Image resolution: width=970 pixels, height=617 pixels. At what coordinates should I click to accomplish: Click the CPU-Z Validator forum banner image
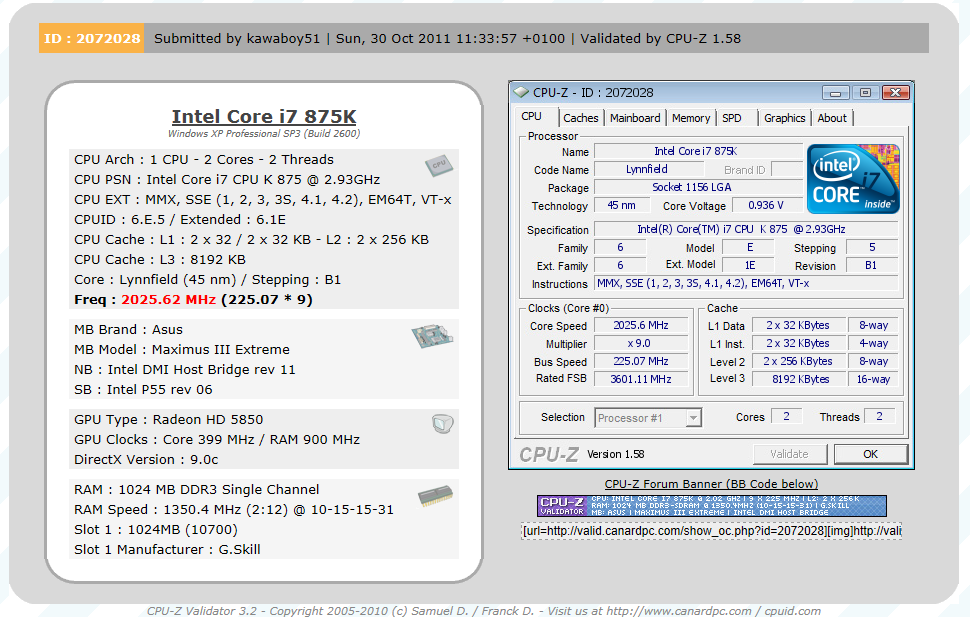pyautogui.click(x=711, y=506)
